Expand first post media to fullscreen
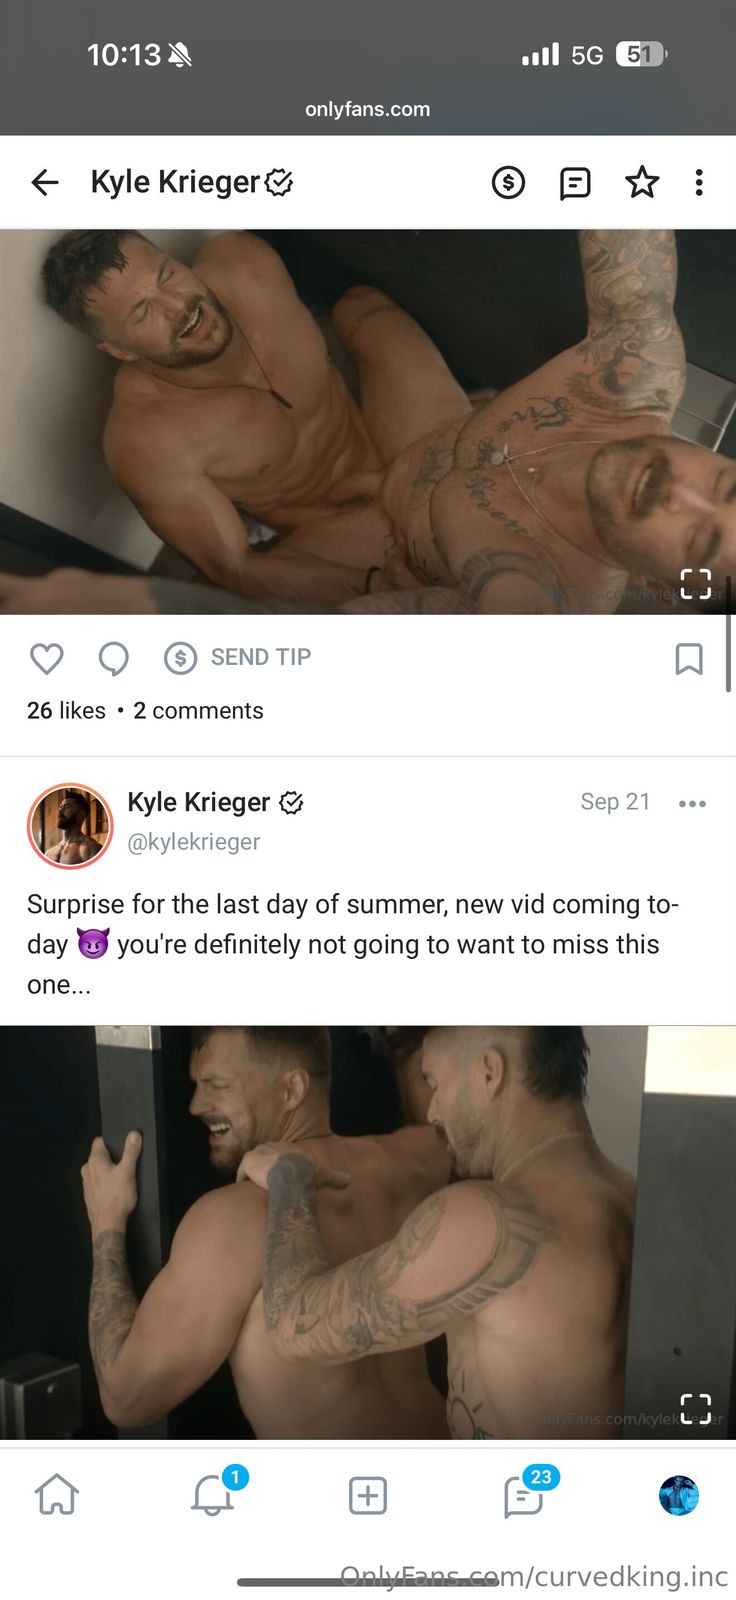The width and height of the screenshot is (736, 1600). click(x=695, y=584)
